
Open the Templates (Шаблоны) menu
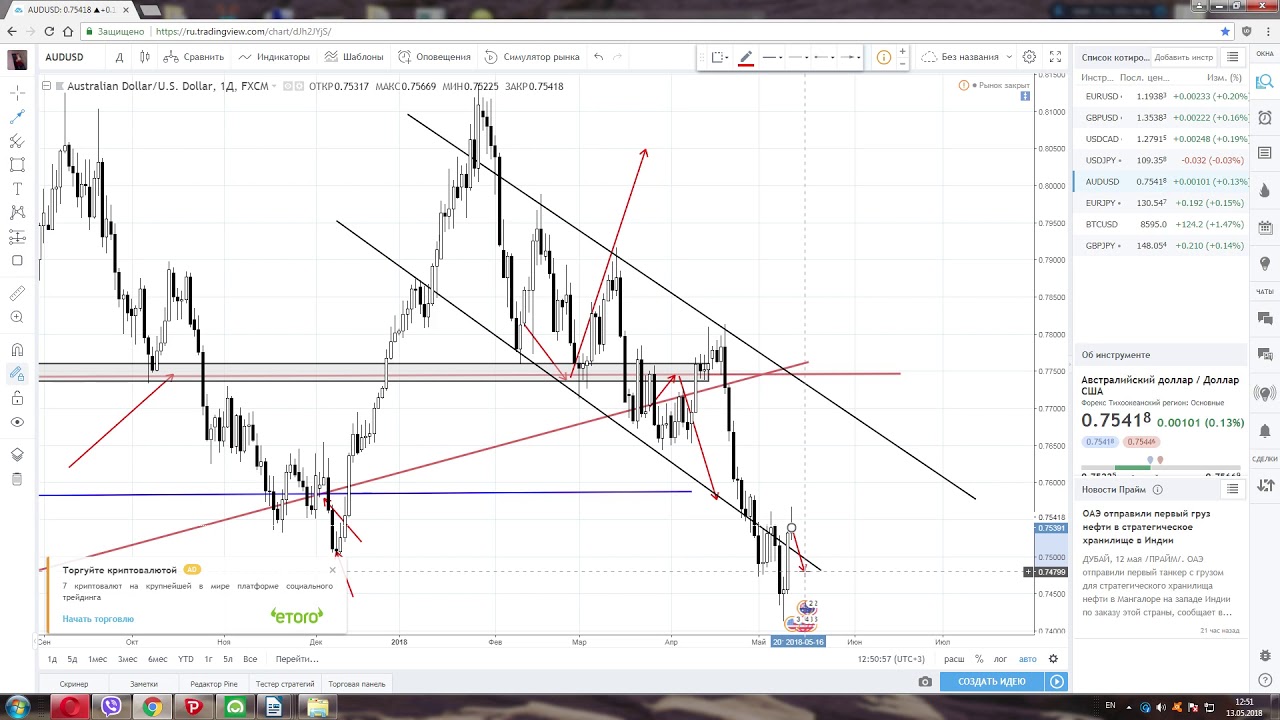[x=353, y=57]
